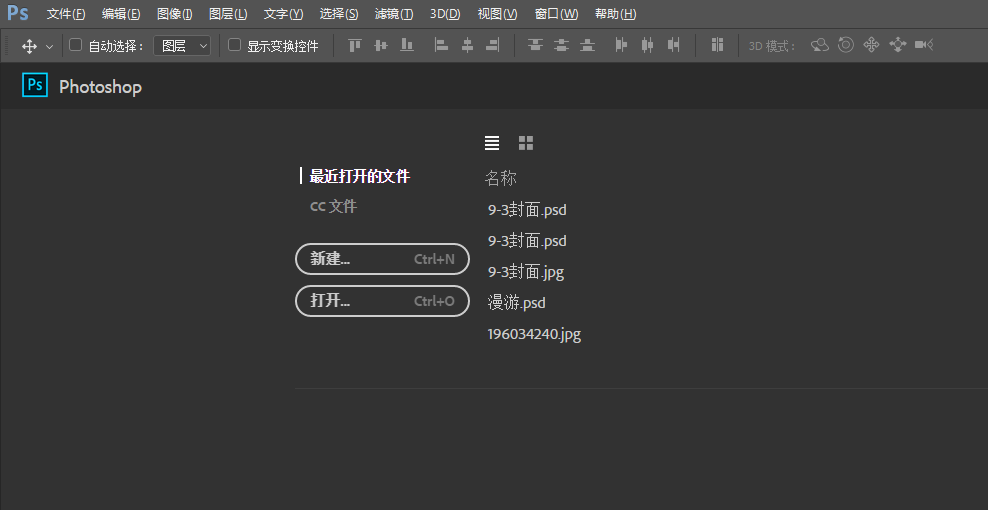Screen dimensions: 988x510
Task: Open the 滤镜(T) menu
Action: point(394,14)
